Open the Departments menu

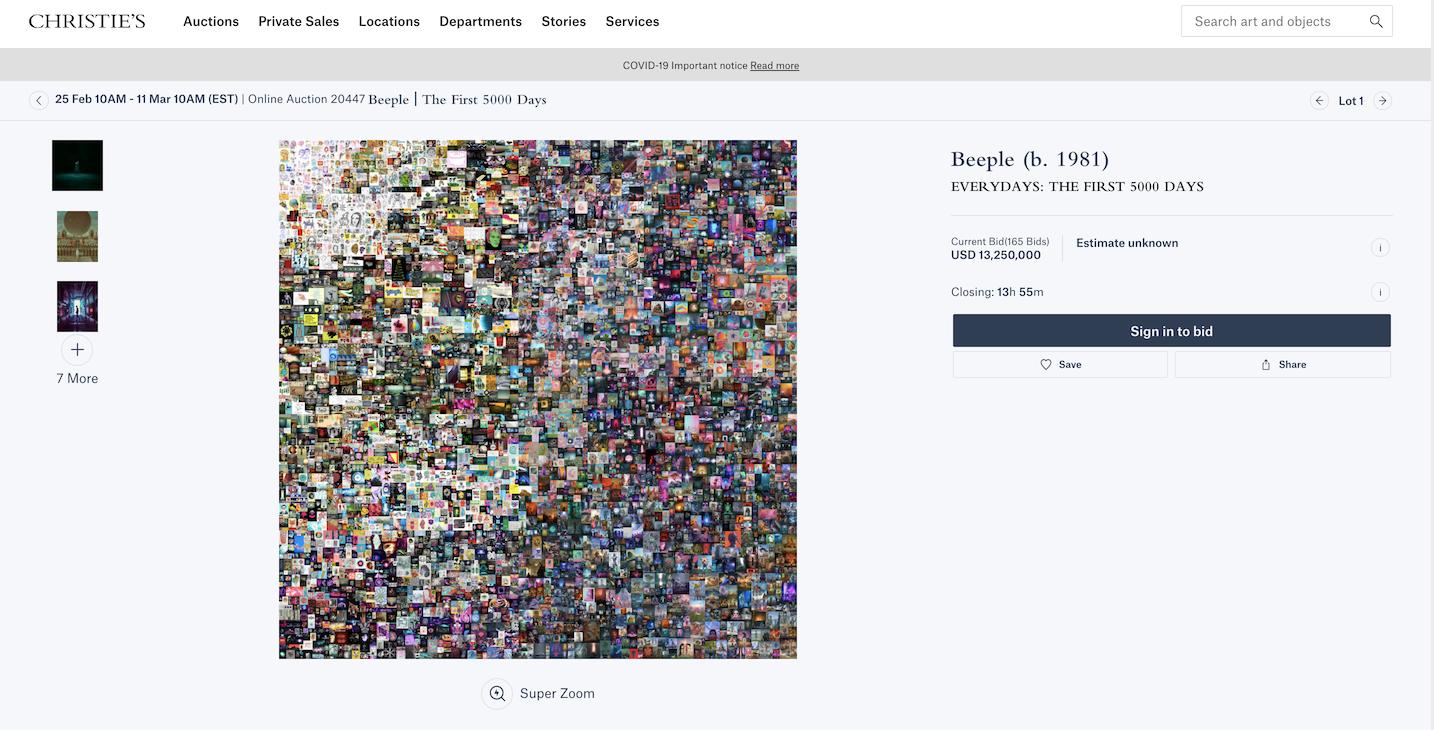coord(480,21)
